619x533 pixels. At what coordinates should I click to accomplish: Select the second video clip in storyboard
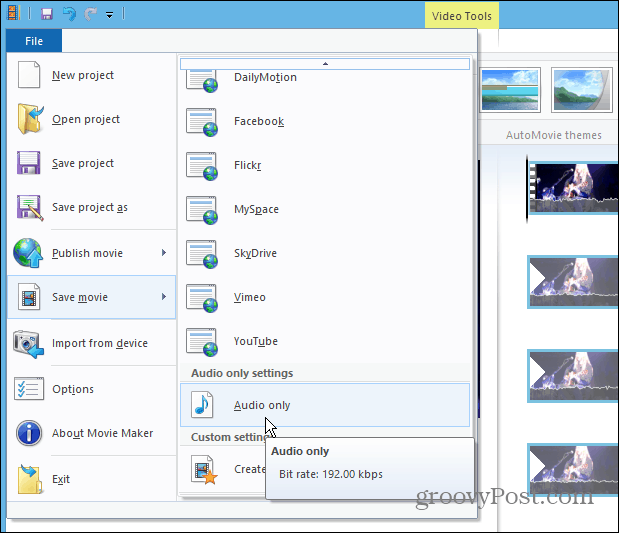point(573,282)
